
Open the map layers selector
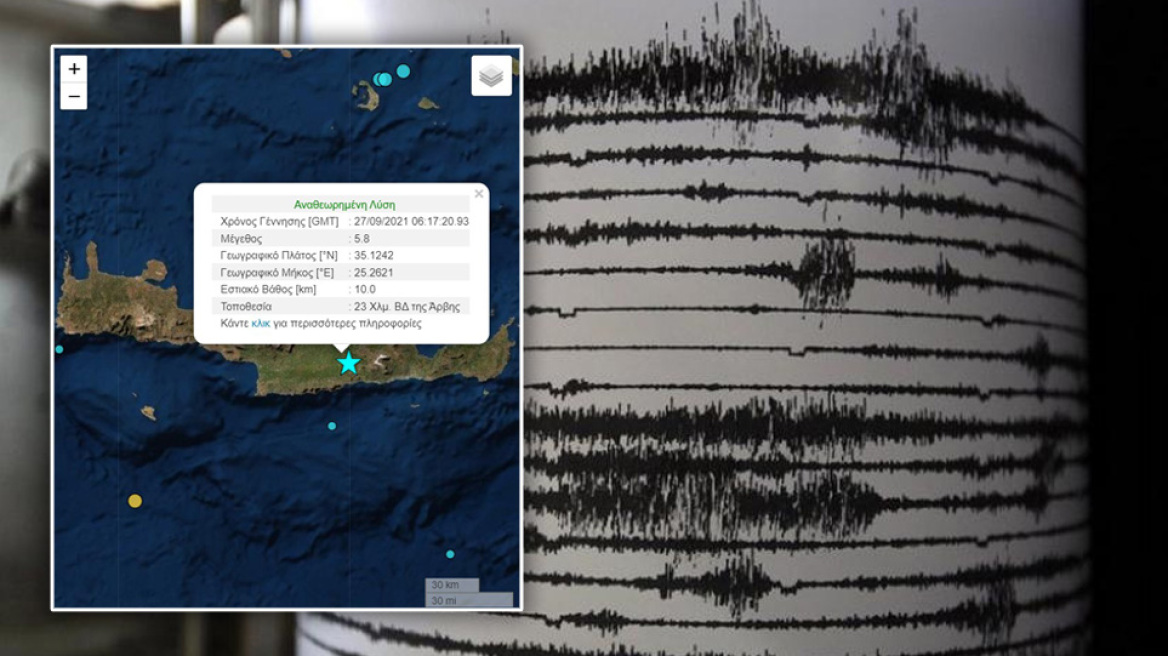pyautogui.click(x=491, y=76)
